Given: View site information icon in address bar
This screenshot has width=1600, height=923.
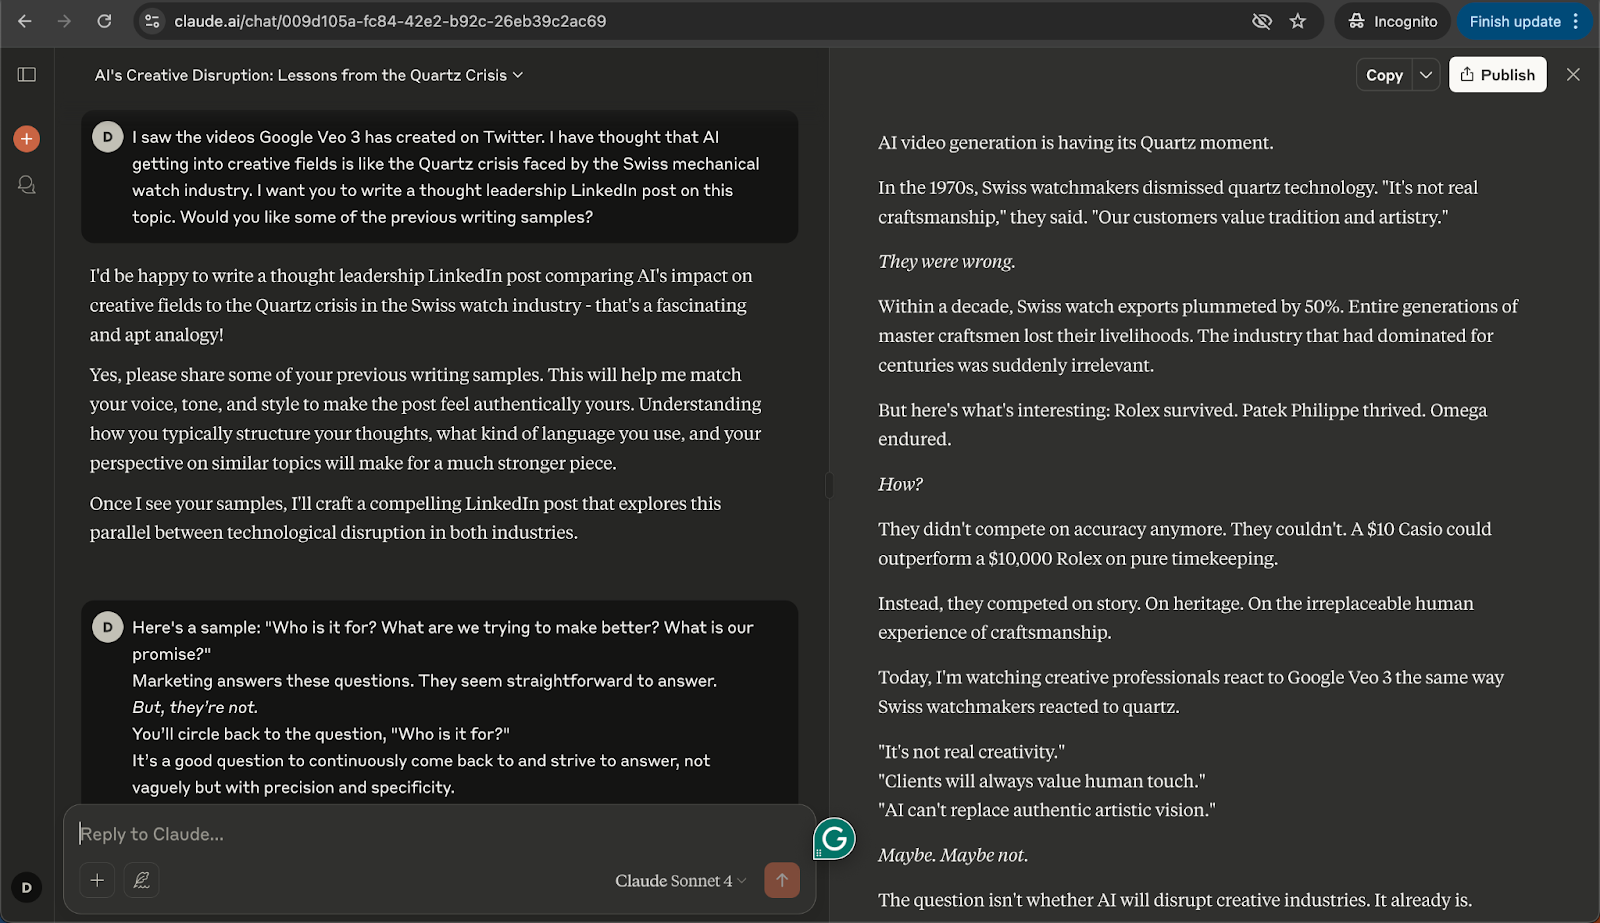Looking at the screenshot, I should 152,21.
